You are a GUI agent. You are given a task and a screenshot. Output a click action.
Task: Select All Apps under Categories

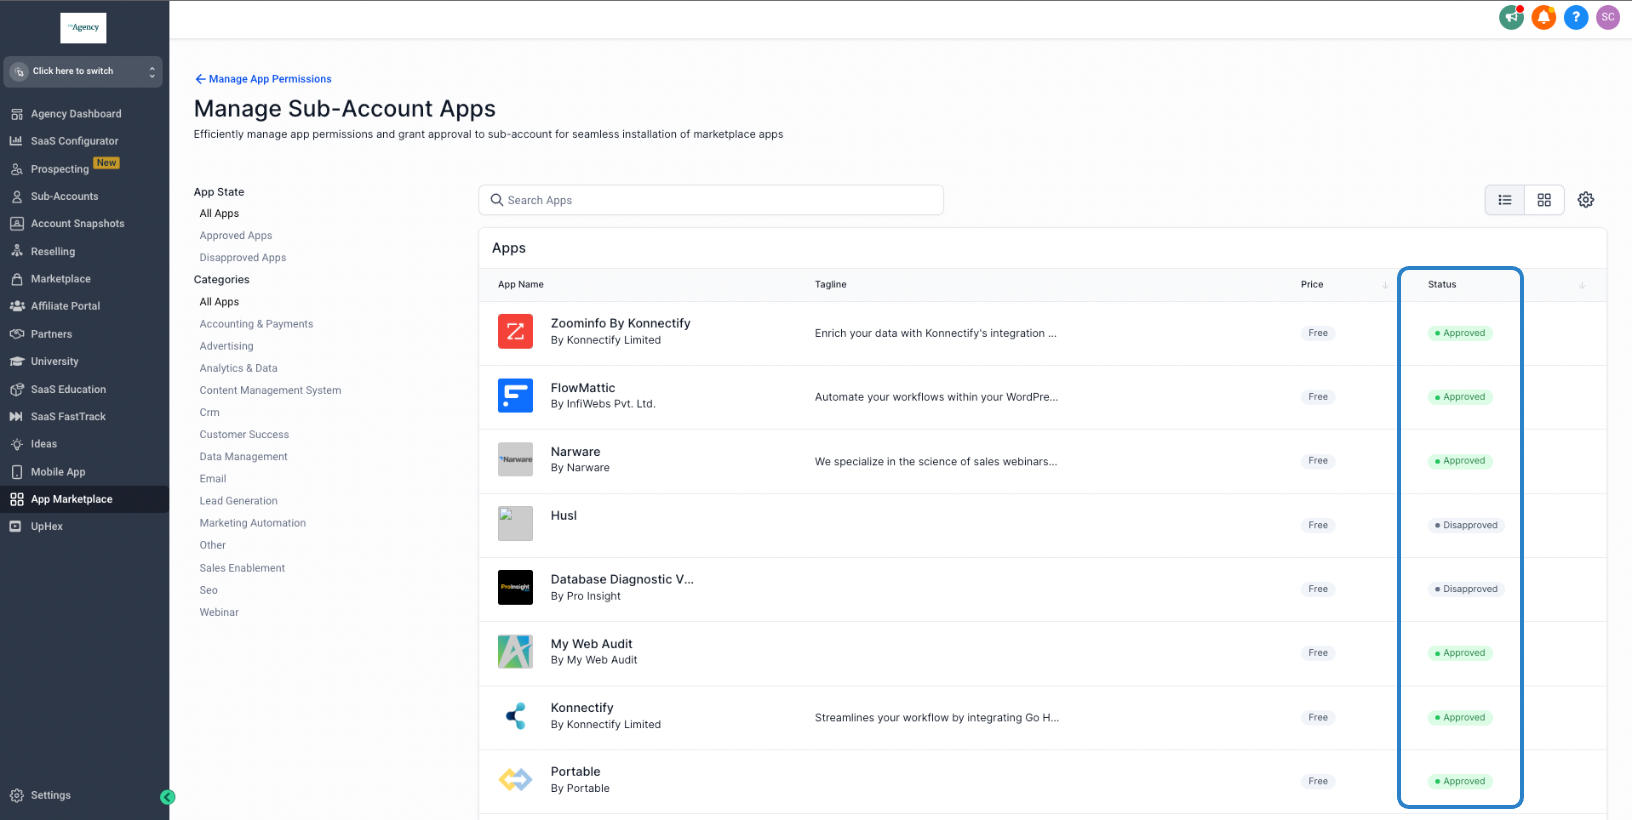click(x=219, y=302)
